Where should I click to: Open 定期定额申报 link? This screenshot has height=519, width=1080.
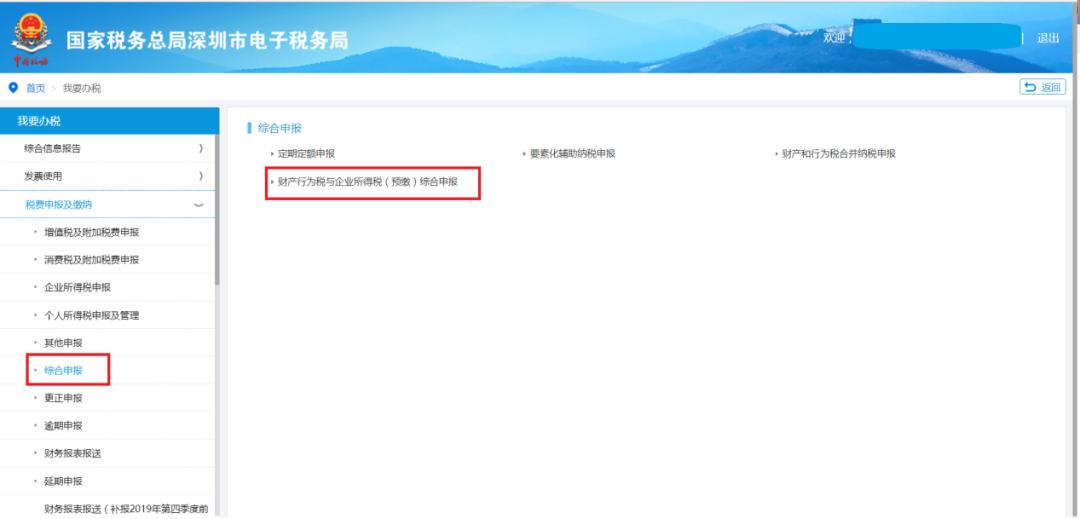click(x=306, y=154)
